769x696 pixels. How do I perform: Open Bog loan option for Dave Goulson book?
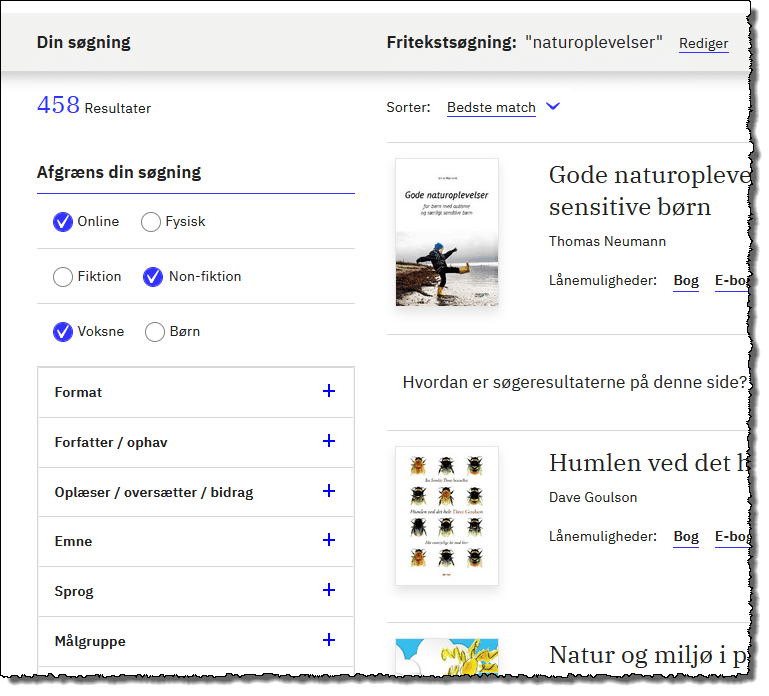pos(686,537)
